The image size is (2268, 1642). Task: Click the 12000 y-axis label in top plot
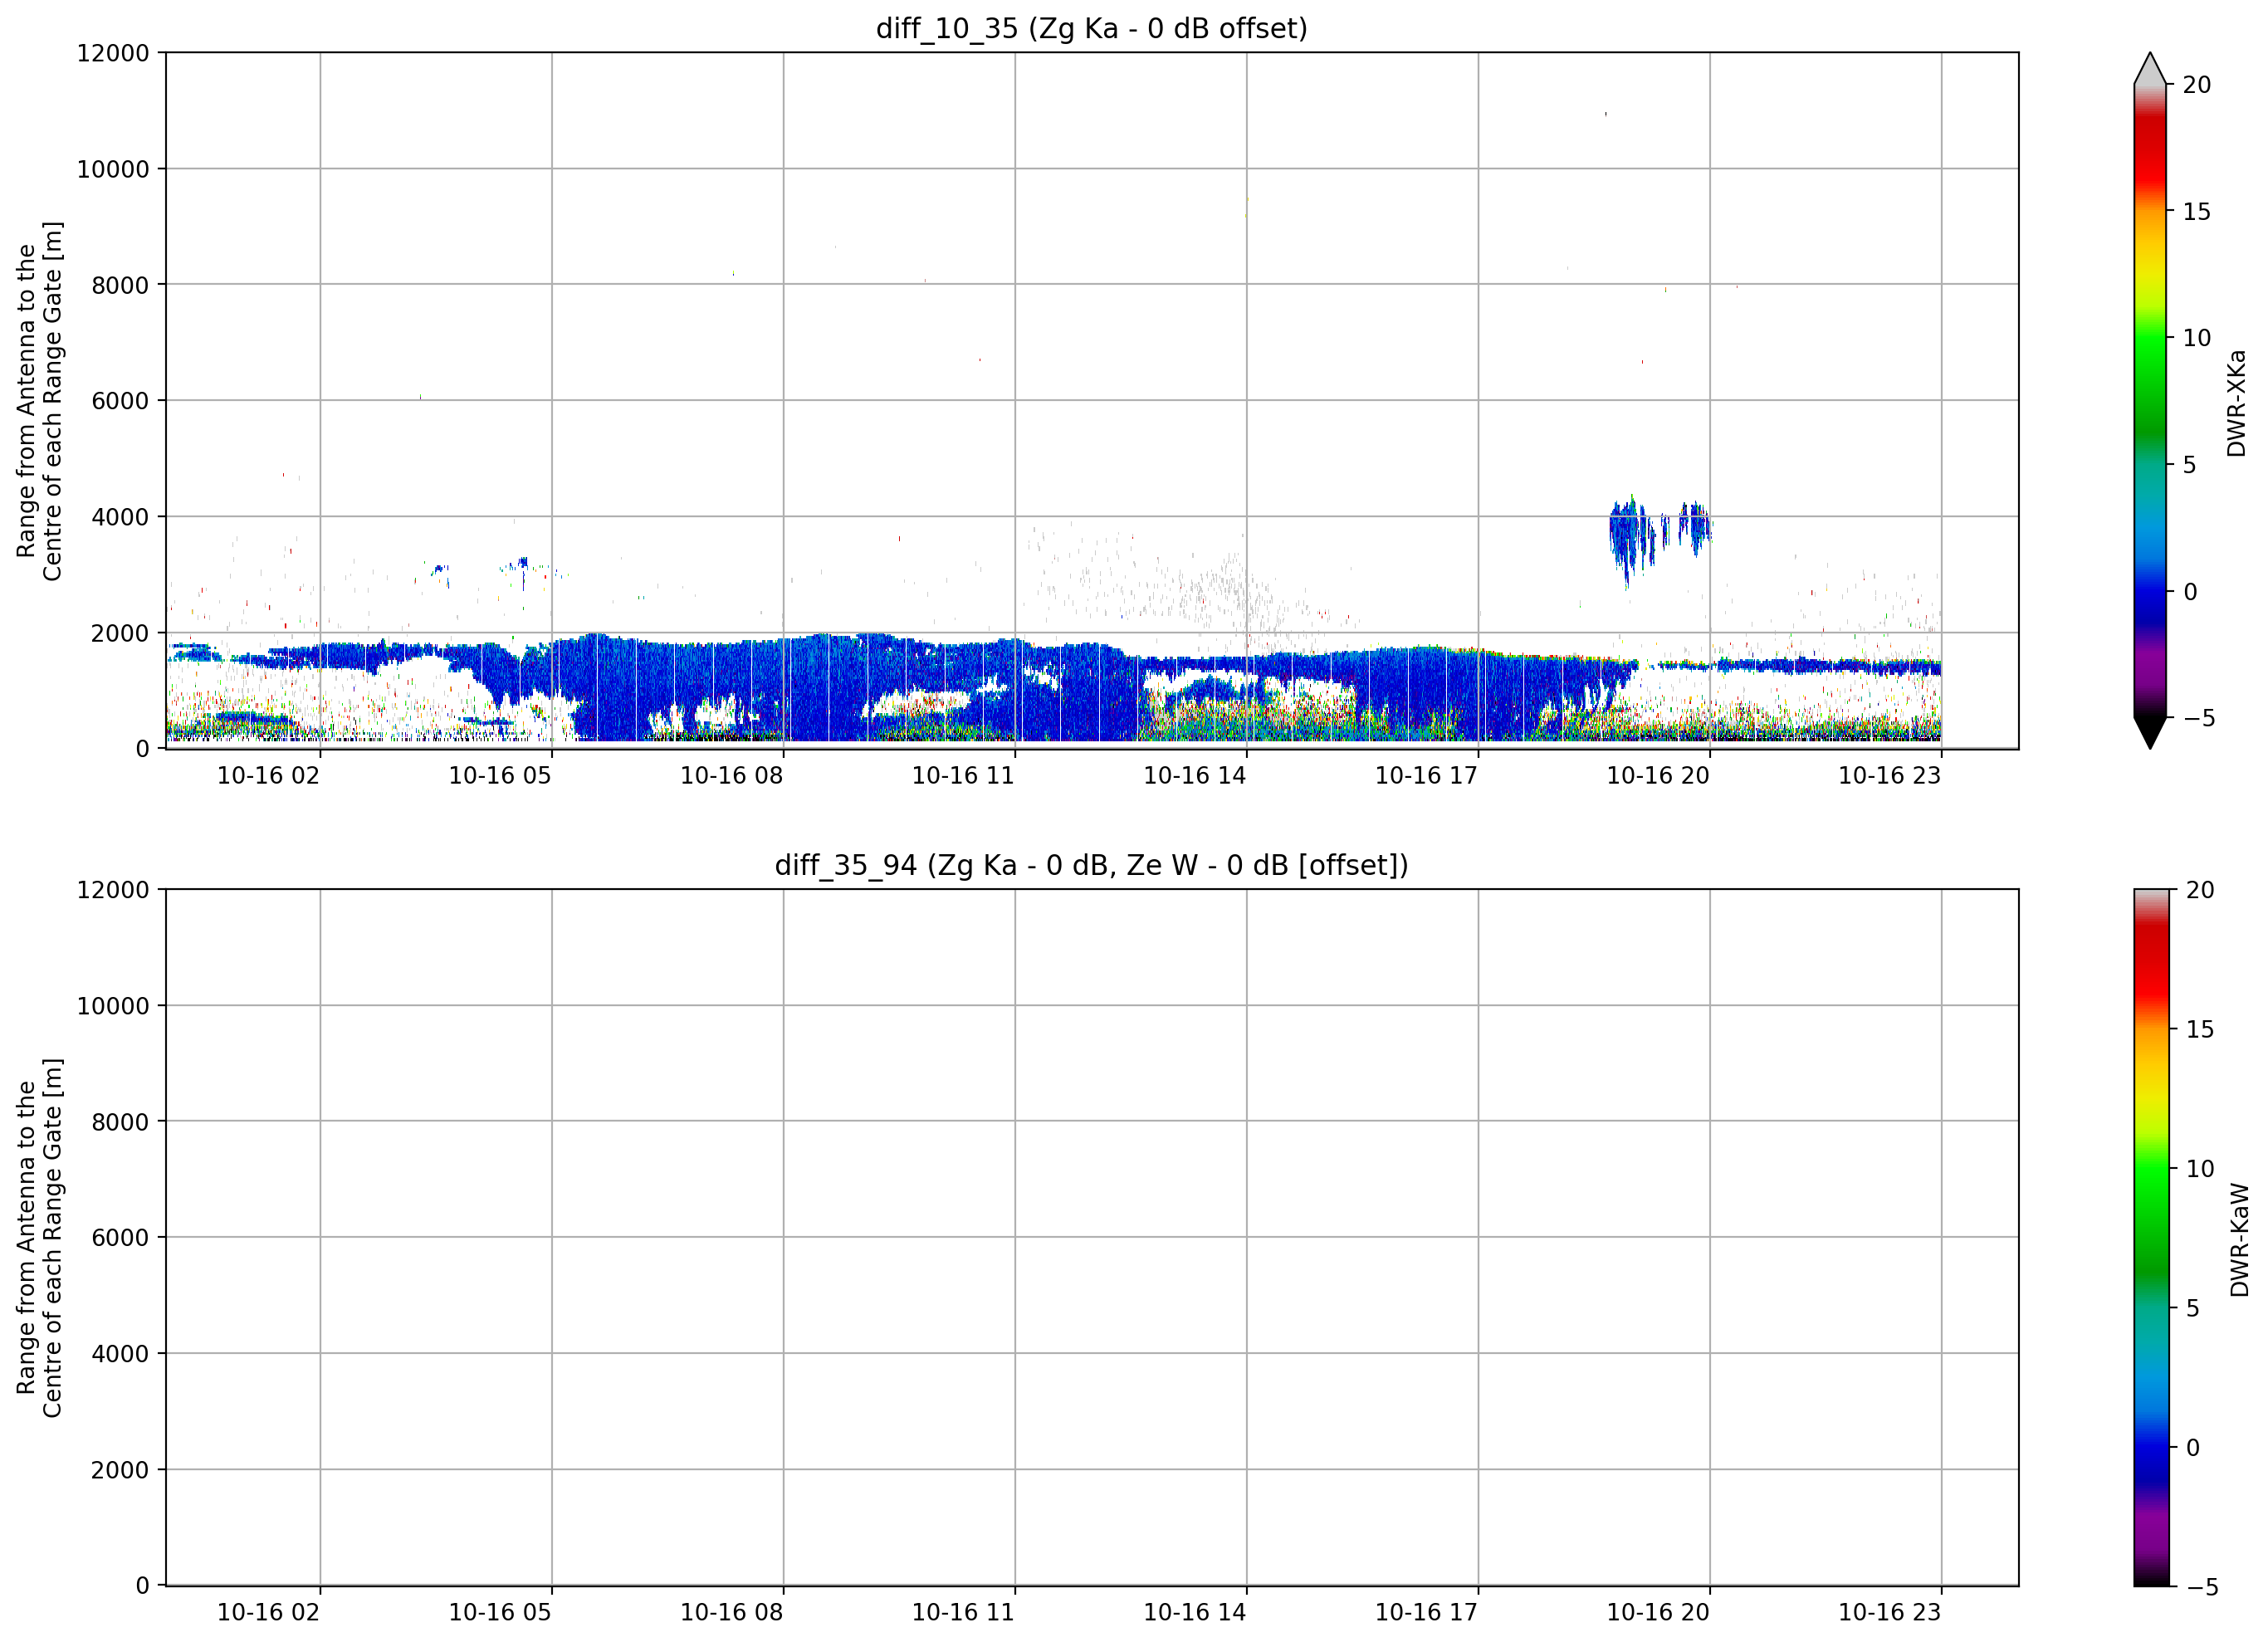(113, 53)
